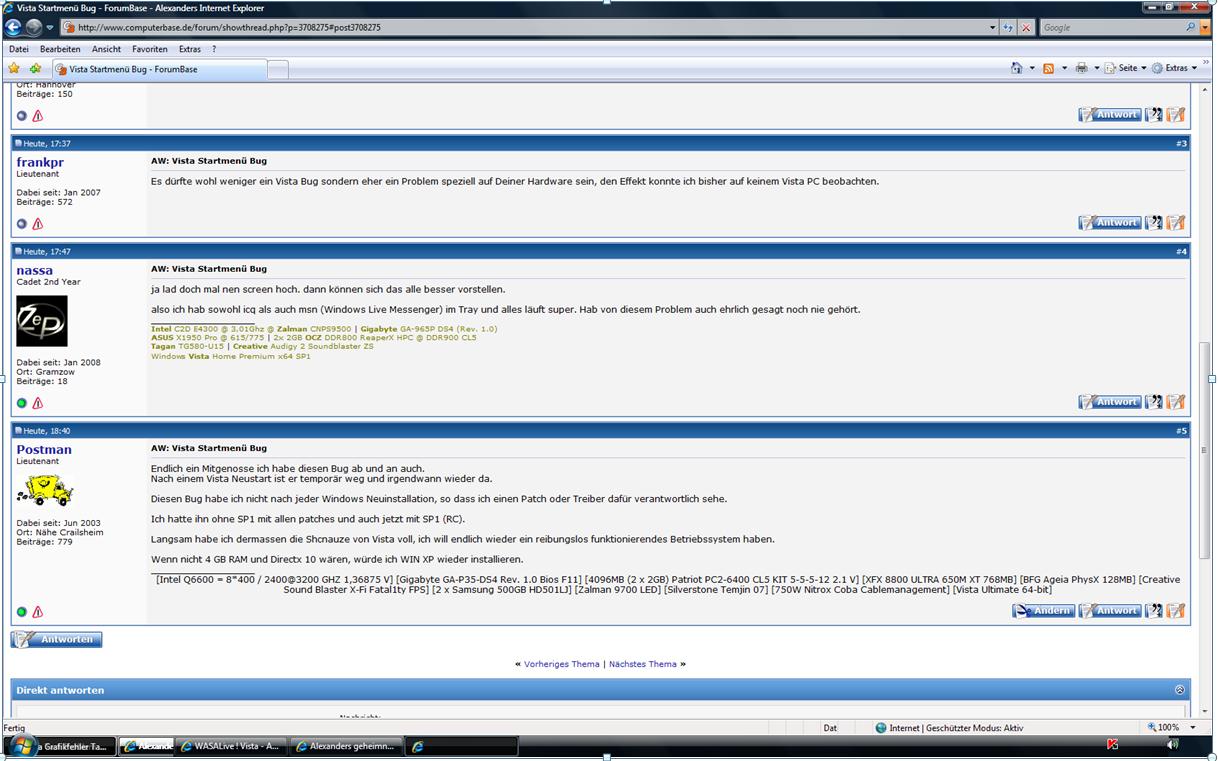This screenshot has height=761, width=1218.
Task: Click the Refresh page icon beside address bar
Action: click(1008, 27)
